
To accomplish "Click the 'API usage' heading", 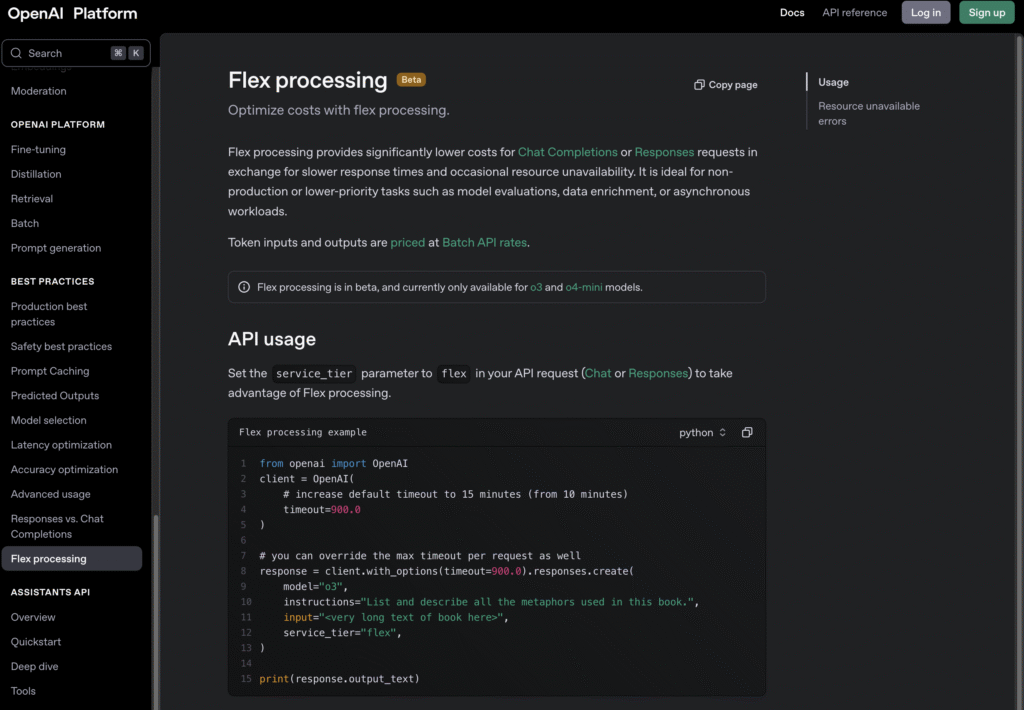I will point(272,339).
